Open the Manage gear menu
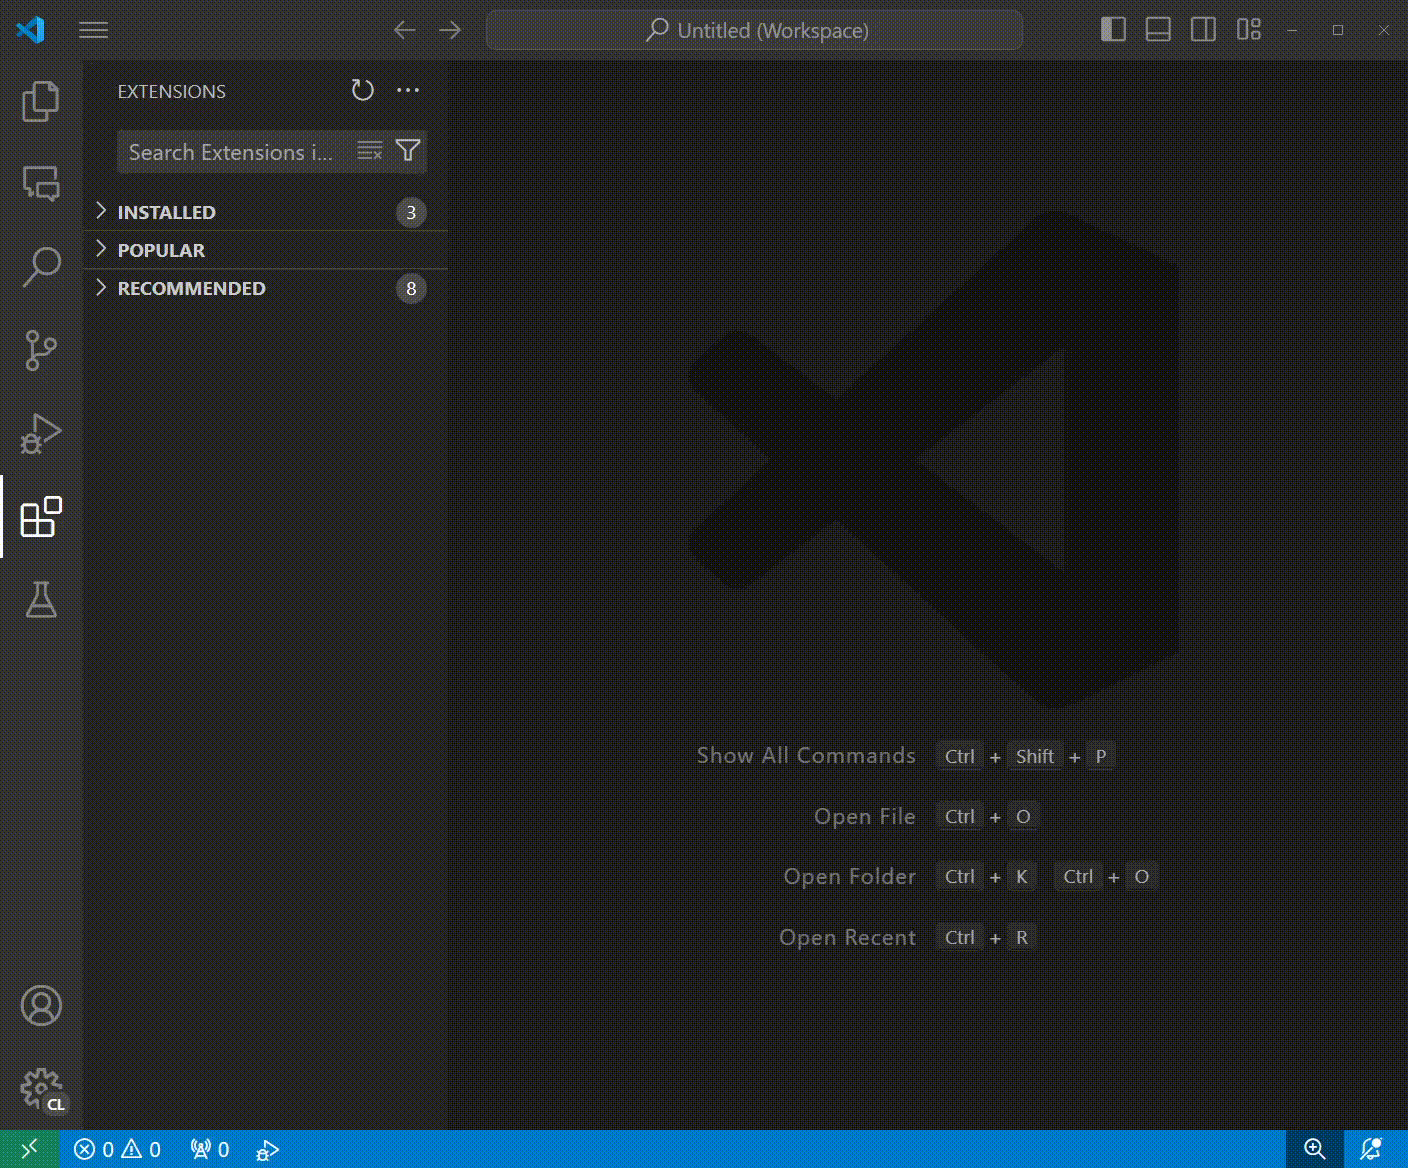Viewport: 1408px width, 1168px height. [41, 1088]
